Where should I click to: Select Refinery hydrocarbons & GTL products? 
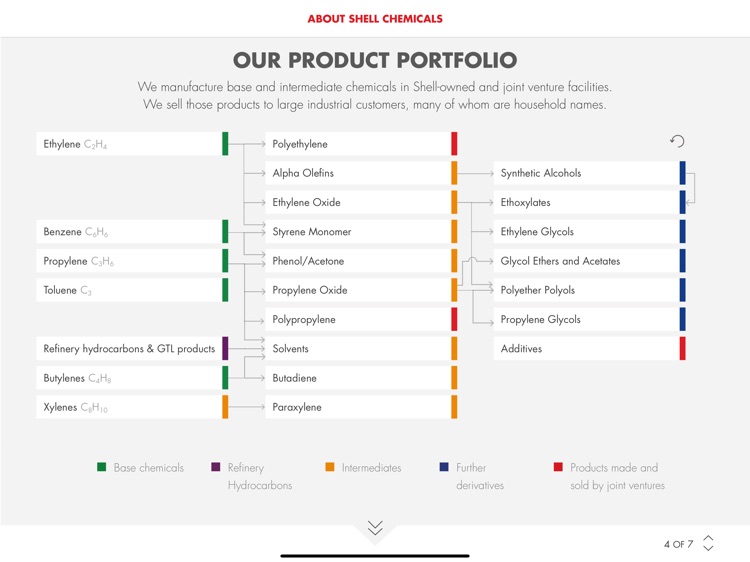(x=130, y=349)
